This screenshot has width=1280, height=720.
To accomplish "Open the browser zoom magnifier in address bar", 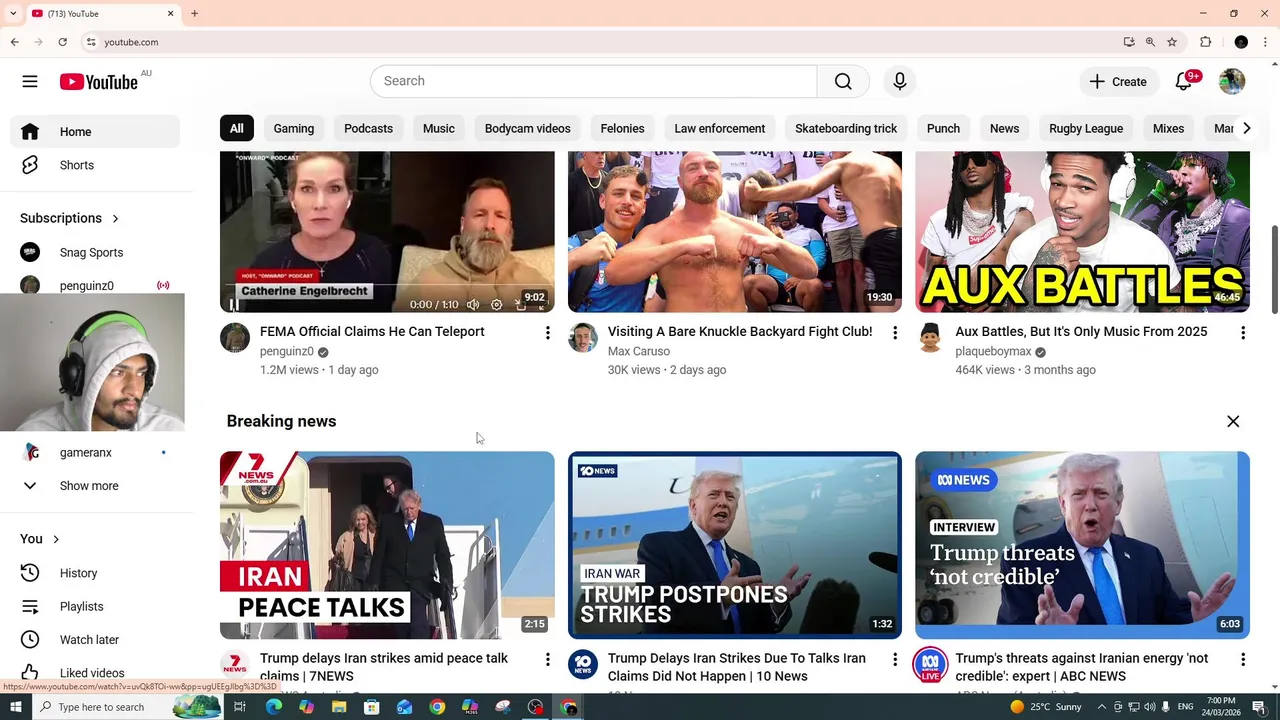I will (x=1150, y=42).
